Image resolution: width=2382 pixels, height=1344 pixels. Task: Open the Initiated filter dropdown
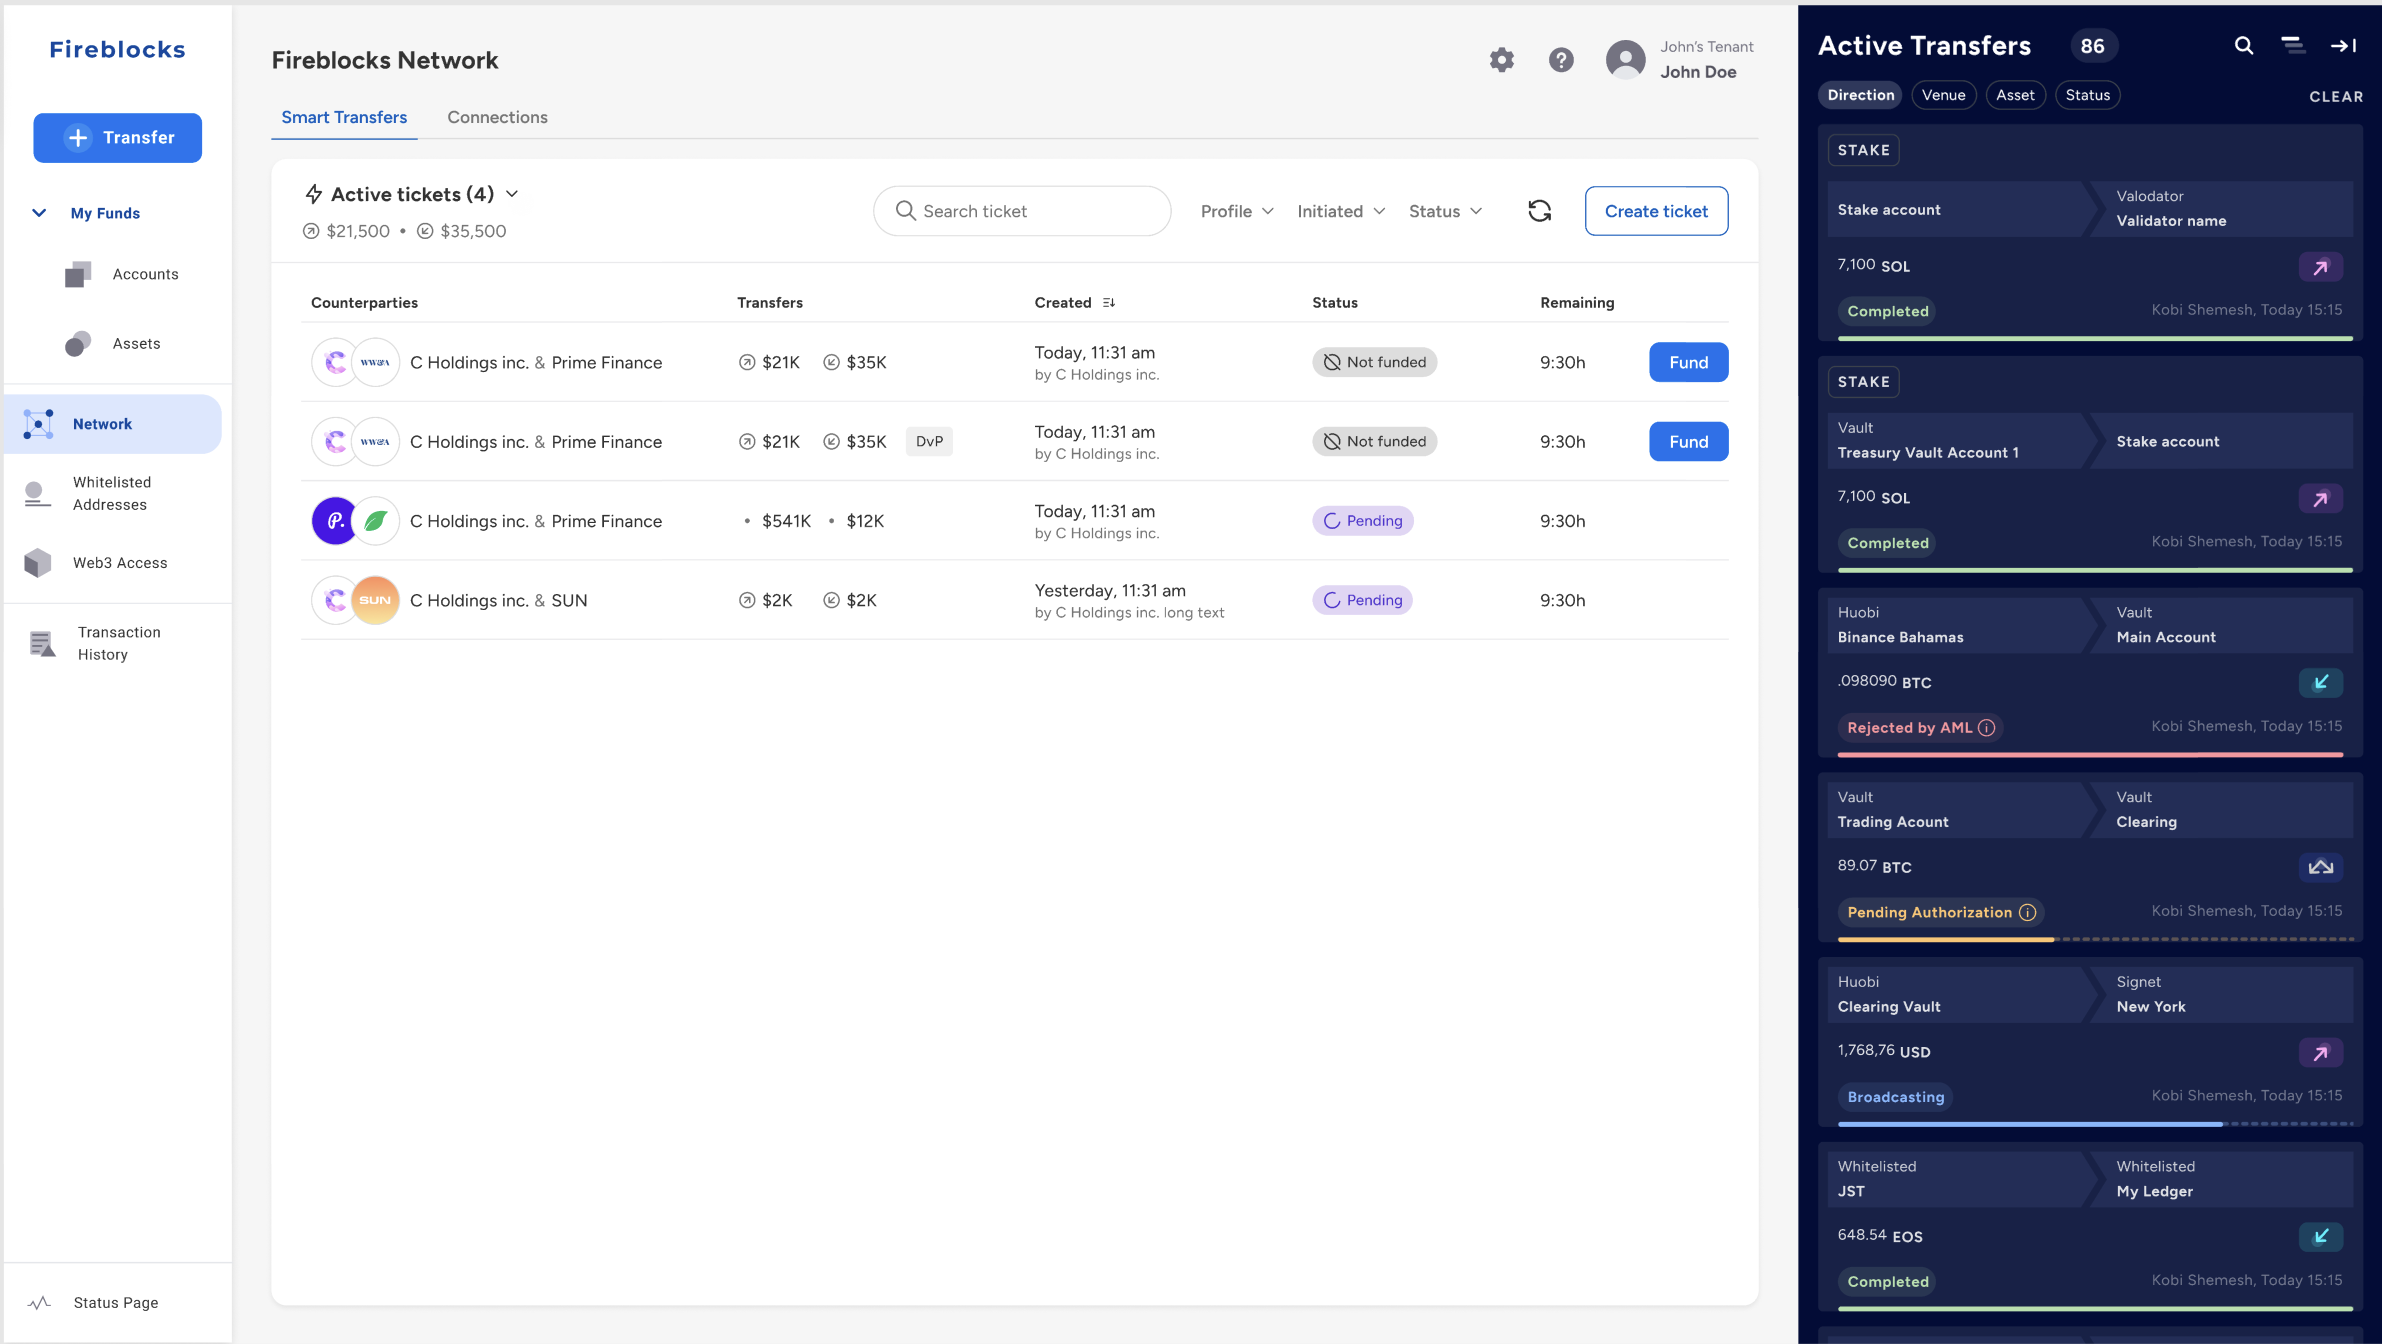click(x=1341, y=211)
